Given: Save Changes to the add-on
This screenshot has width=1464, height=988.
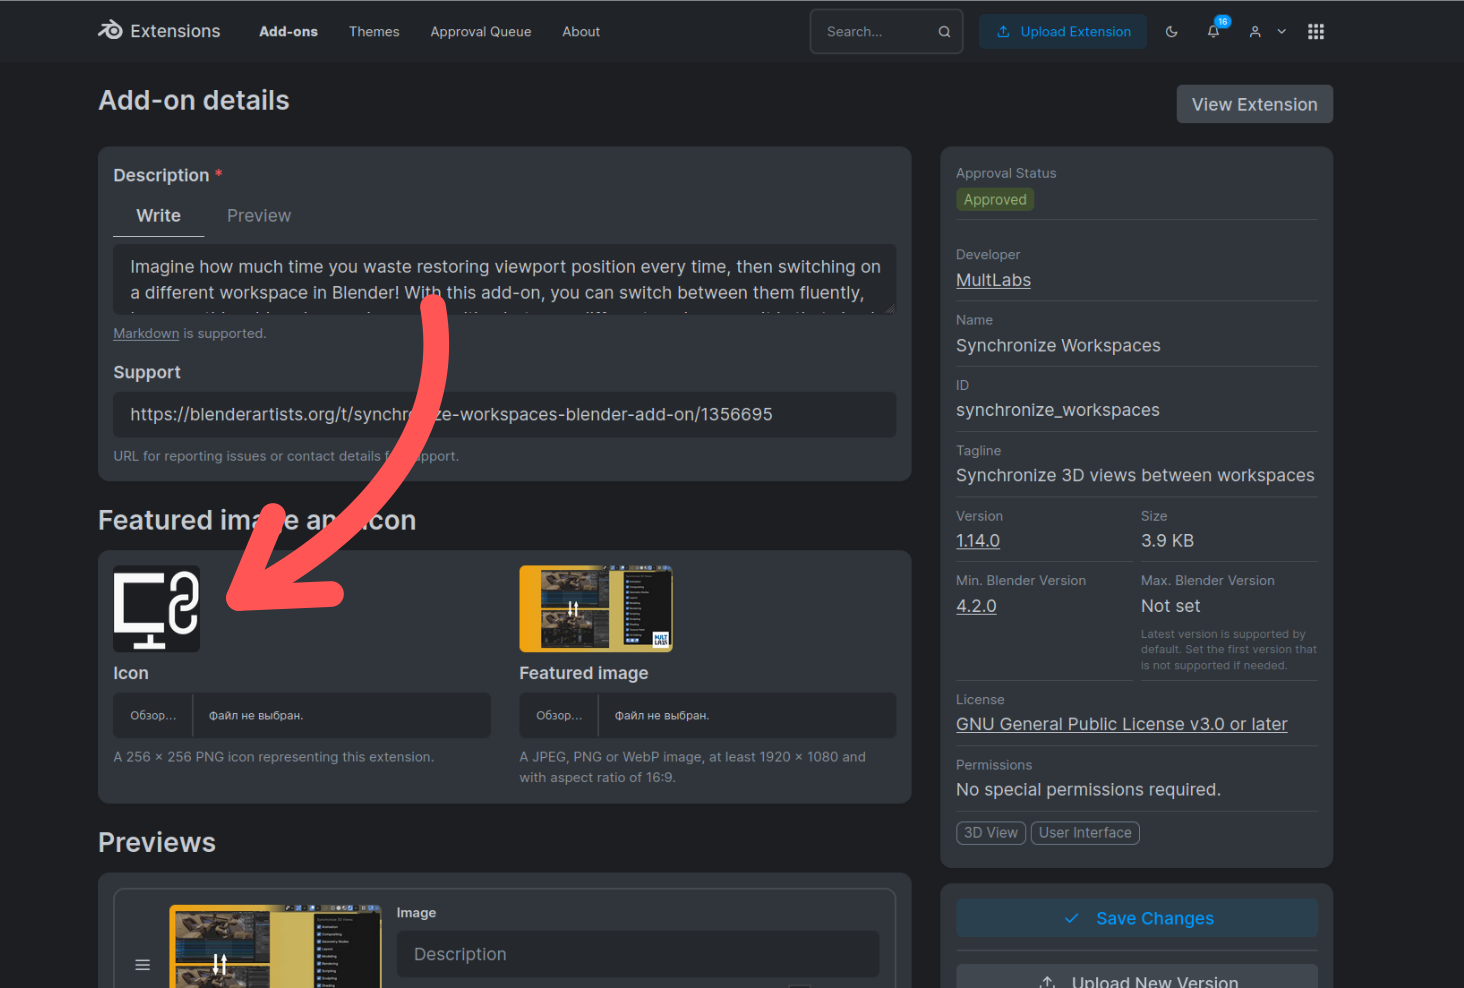Looking at the screenshot, I should tap(1137, 918).
